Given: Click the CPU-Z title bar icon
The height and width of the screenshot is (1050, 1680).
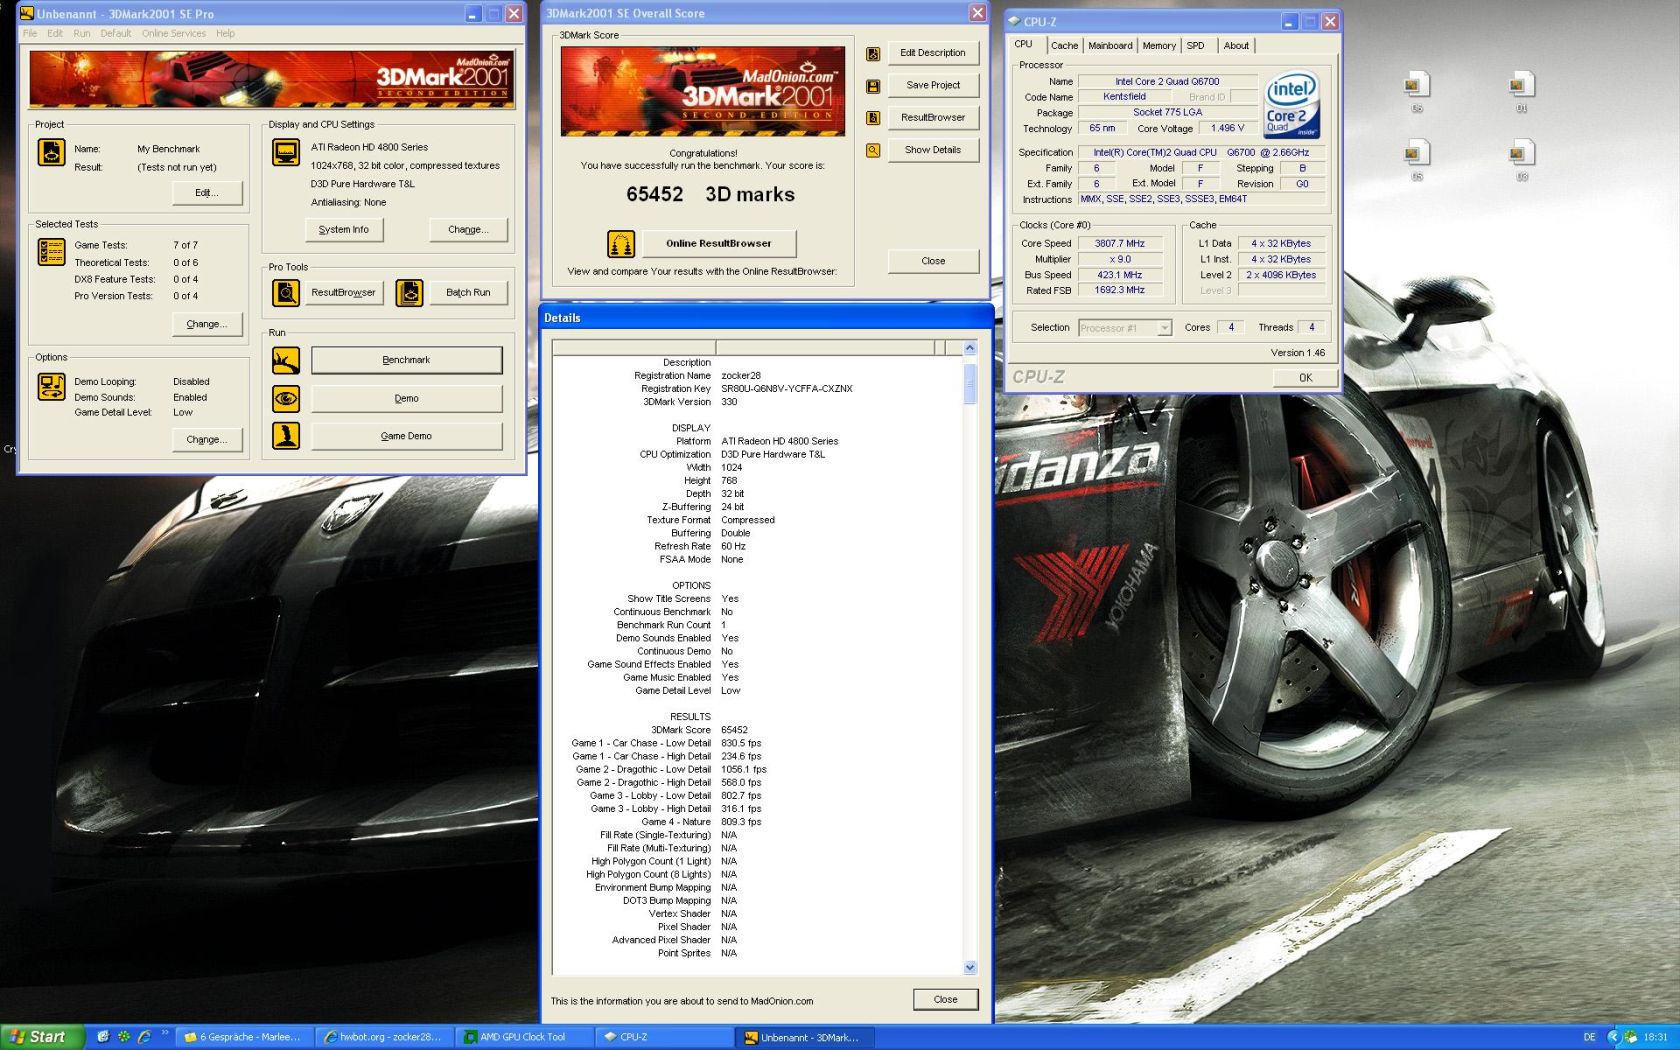Looking at the screenshot, I should [1014, 21].
